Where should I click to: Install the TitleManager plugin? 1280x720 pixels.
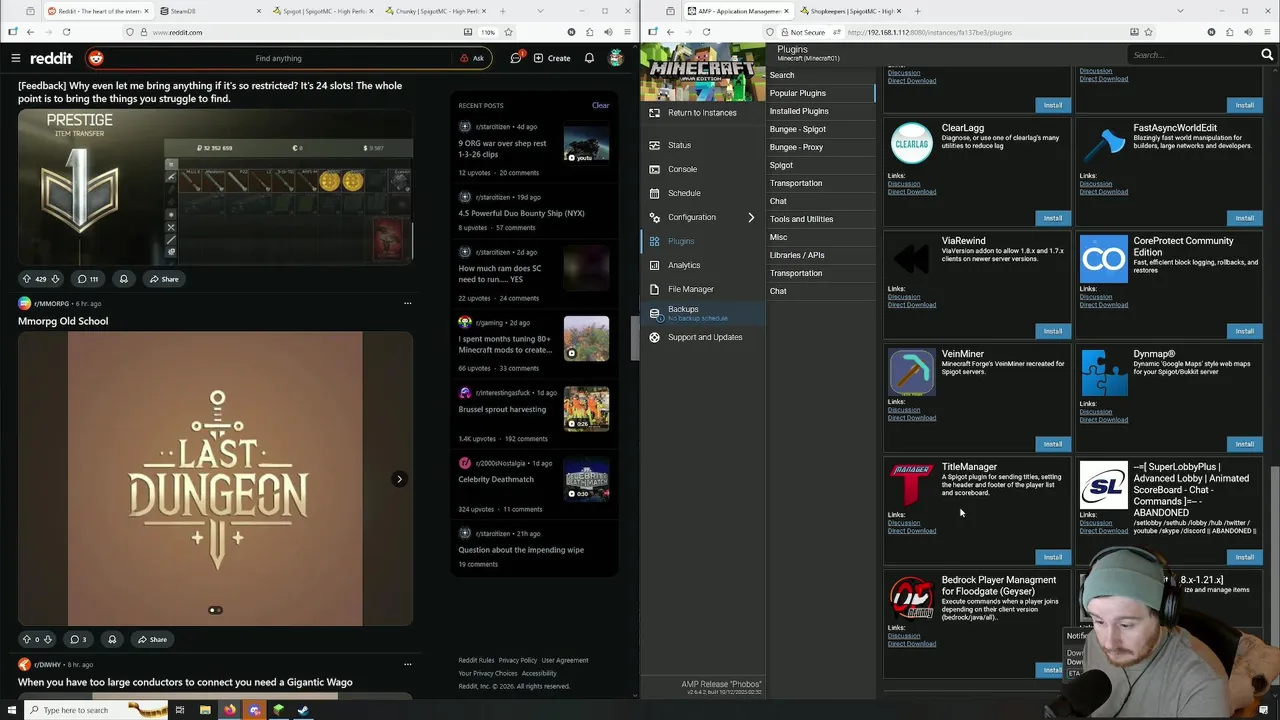[1053, 557]
